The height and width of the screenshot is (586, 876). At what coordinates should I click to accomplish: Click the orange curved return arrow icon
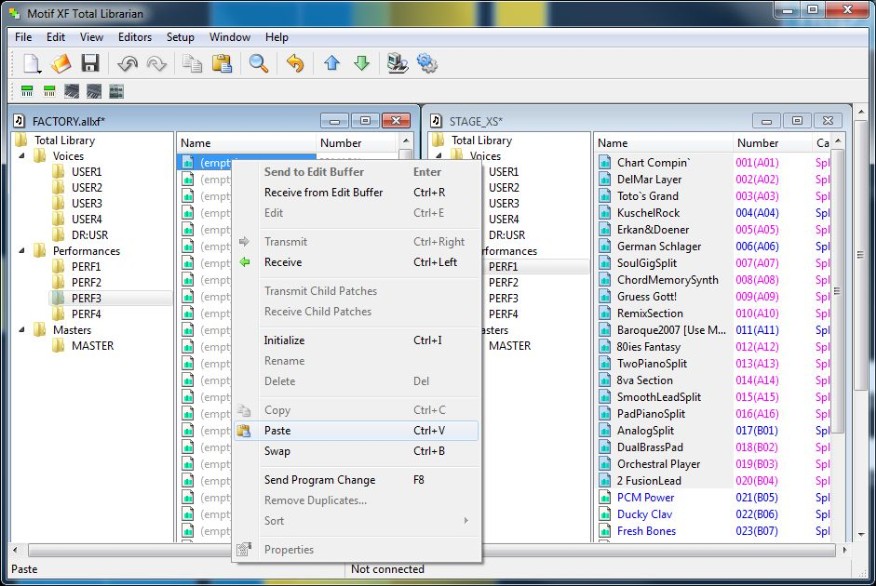pyautogui.click(x=295, y=64)
